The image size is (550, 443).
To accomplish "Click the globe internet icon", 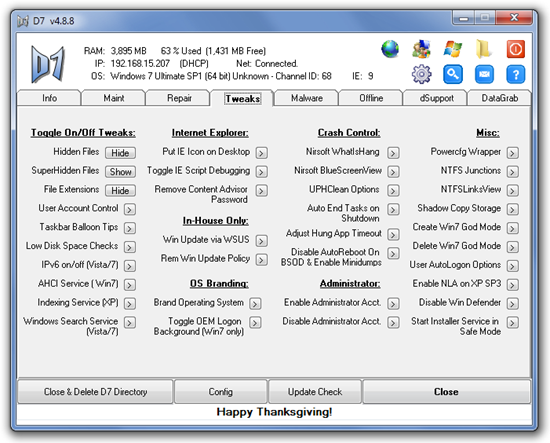I will coord(390,49).
